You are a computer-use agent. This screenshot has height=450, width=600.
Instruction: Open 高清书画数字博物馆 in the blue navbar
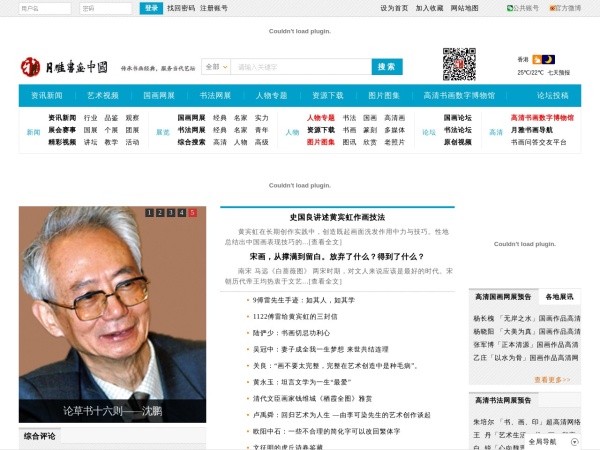pyautogui.click(x=459, y=96)
